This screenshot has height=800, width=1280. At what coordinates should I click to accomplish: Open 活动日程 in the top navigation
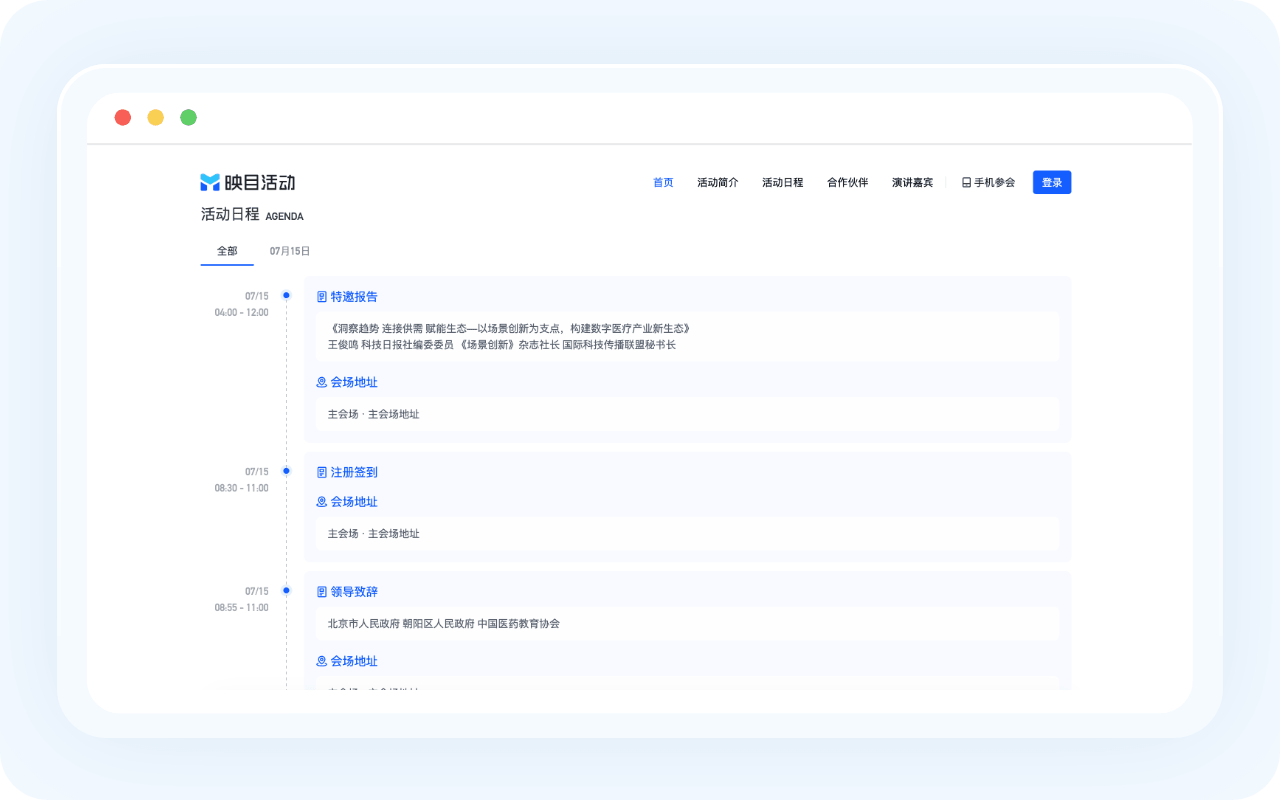click(x=783, y=183)
